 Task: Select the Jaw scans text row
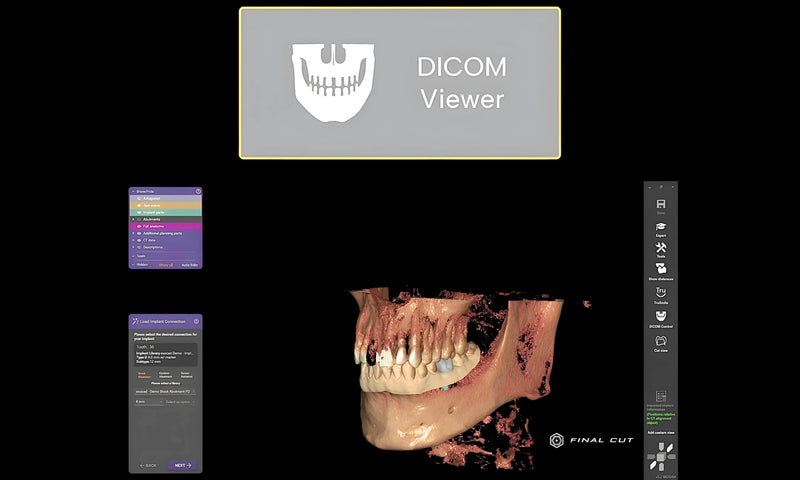165,206
